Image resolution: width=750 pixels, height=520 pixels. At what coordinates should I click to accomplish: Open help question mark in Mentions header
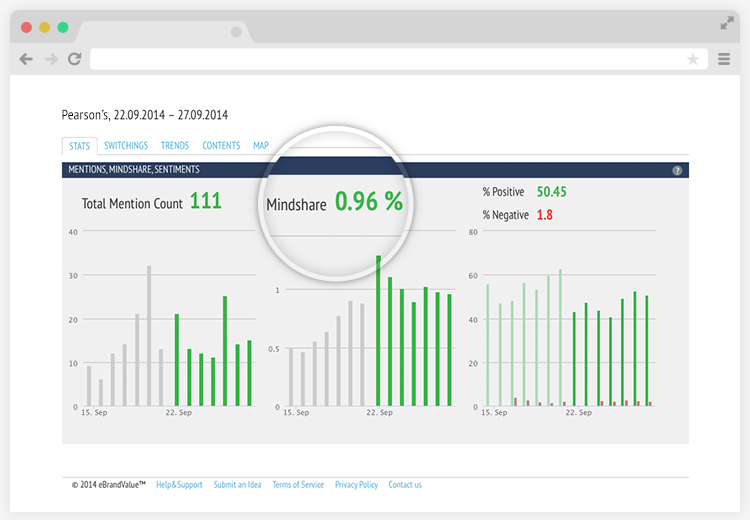tap(677, 170)
